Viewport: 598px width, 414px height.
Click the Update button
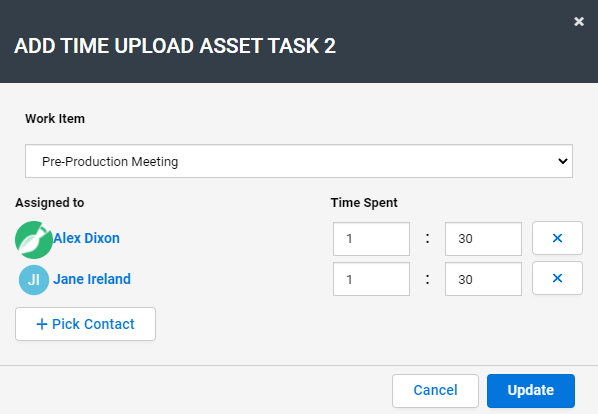click(x=530, y=391)
